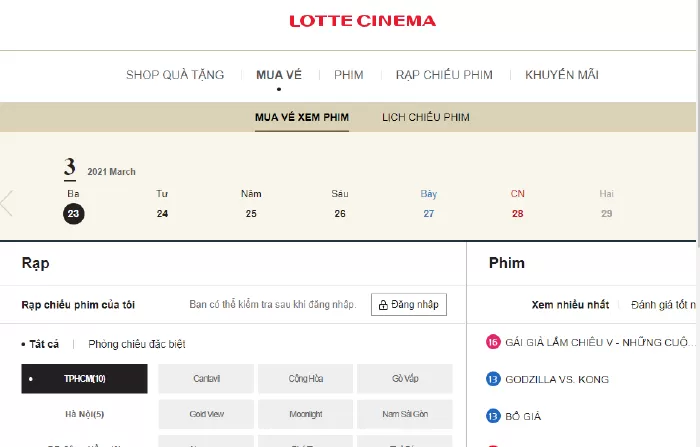
Task: Select date 25 Thursday
Action: click(x=251, y=213)
